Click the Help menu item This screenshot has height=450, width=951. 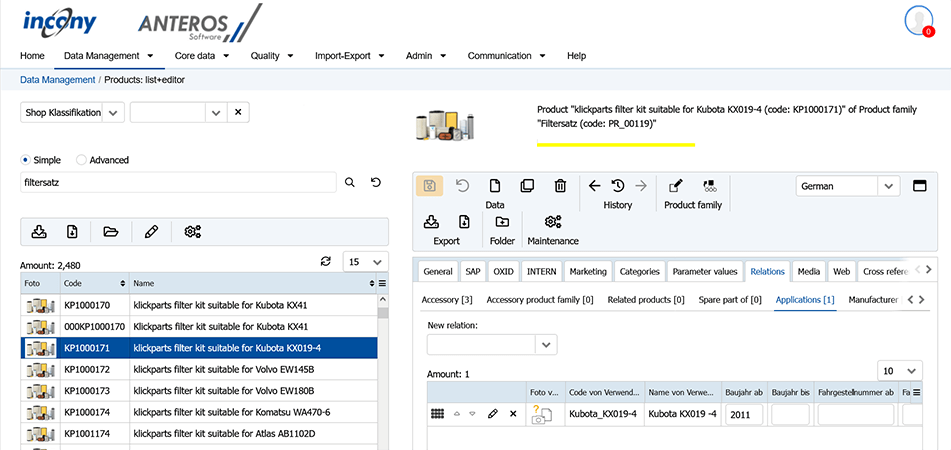click(x=576, y=56)
